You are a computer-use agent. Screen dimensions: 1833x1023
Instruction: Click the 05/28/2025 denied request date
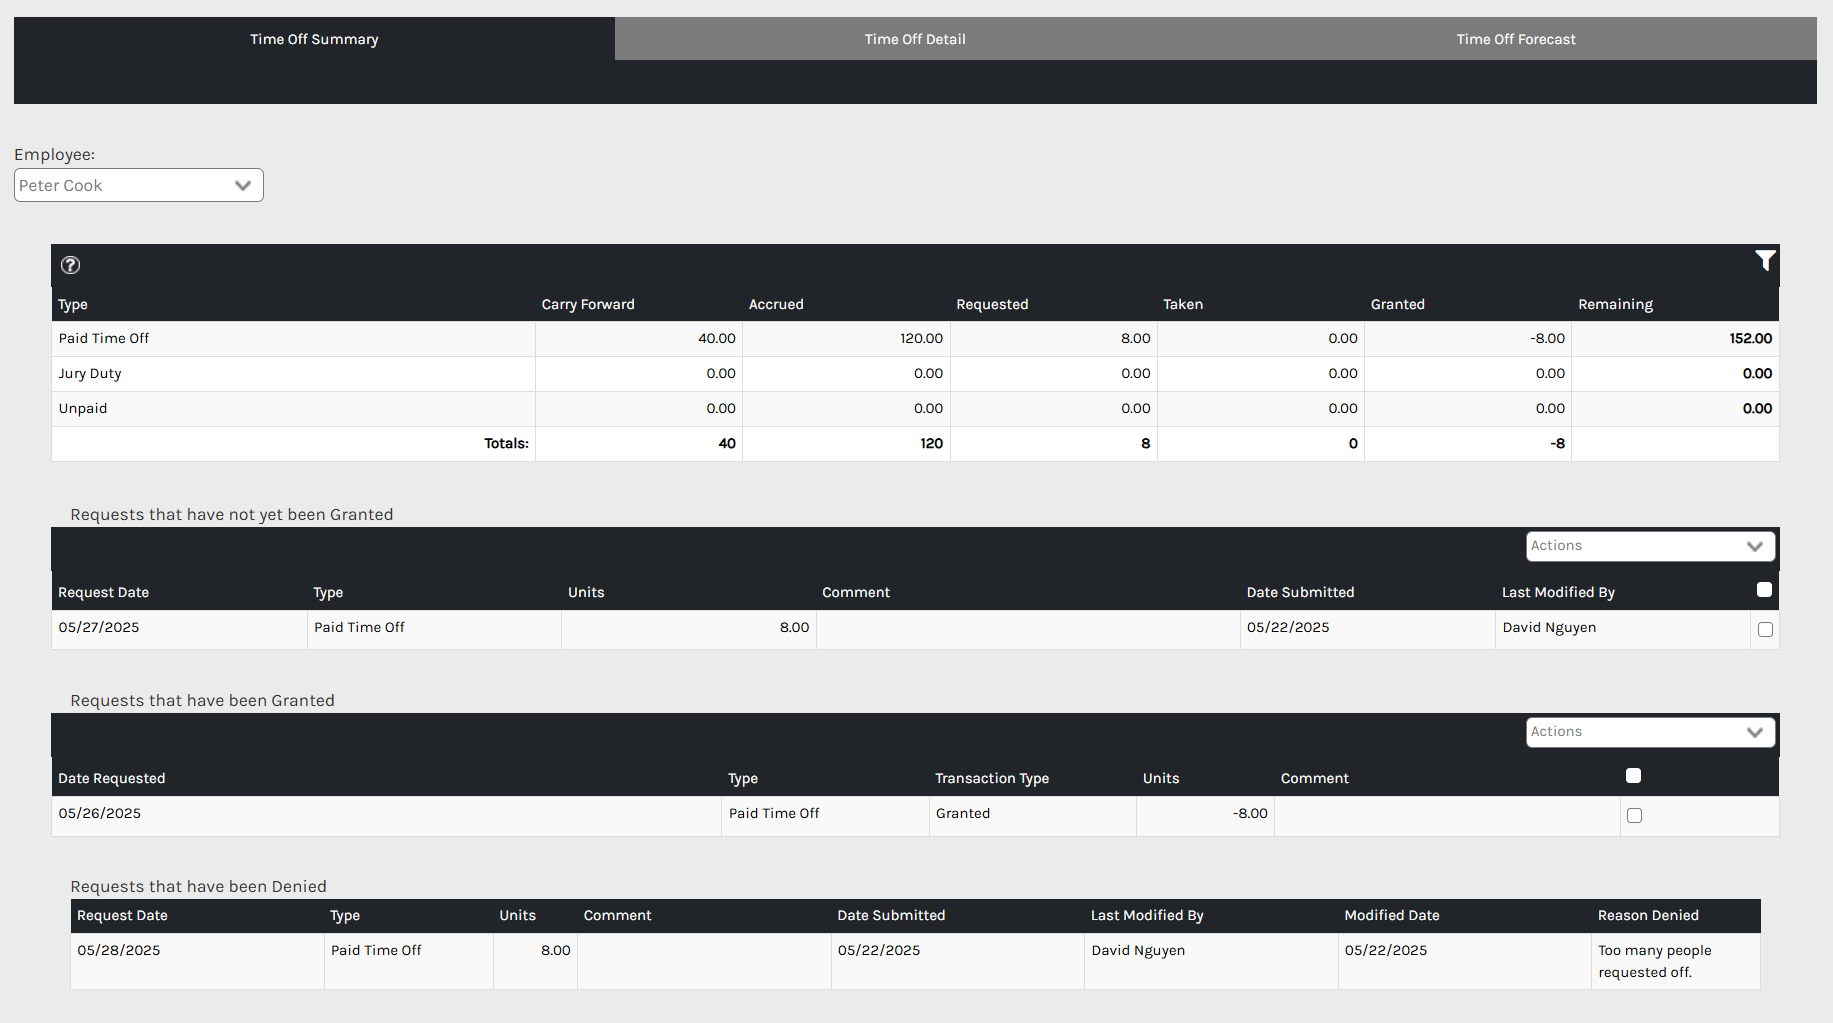[119, 950]
